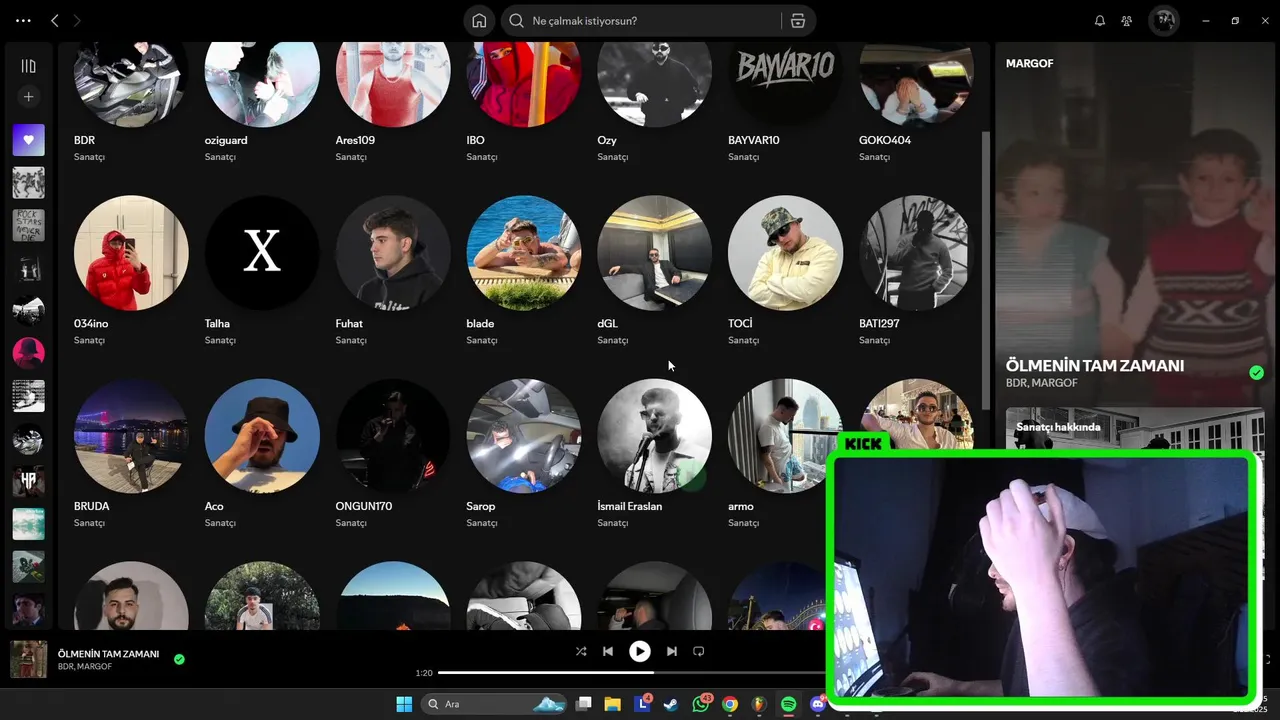This screenshot has width=1280, height=720.
Task: Open Steam from taskbar
Action: coord(671,704)
